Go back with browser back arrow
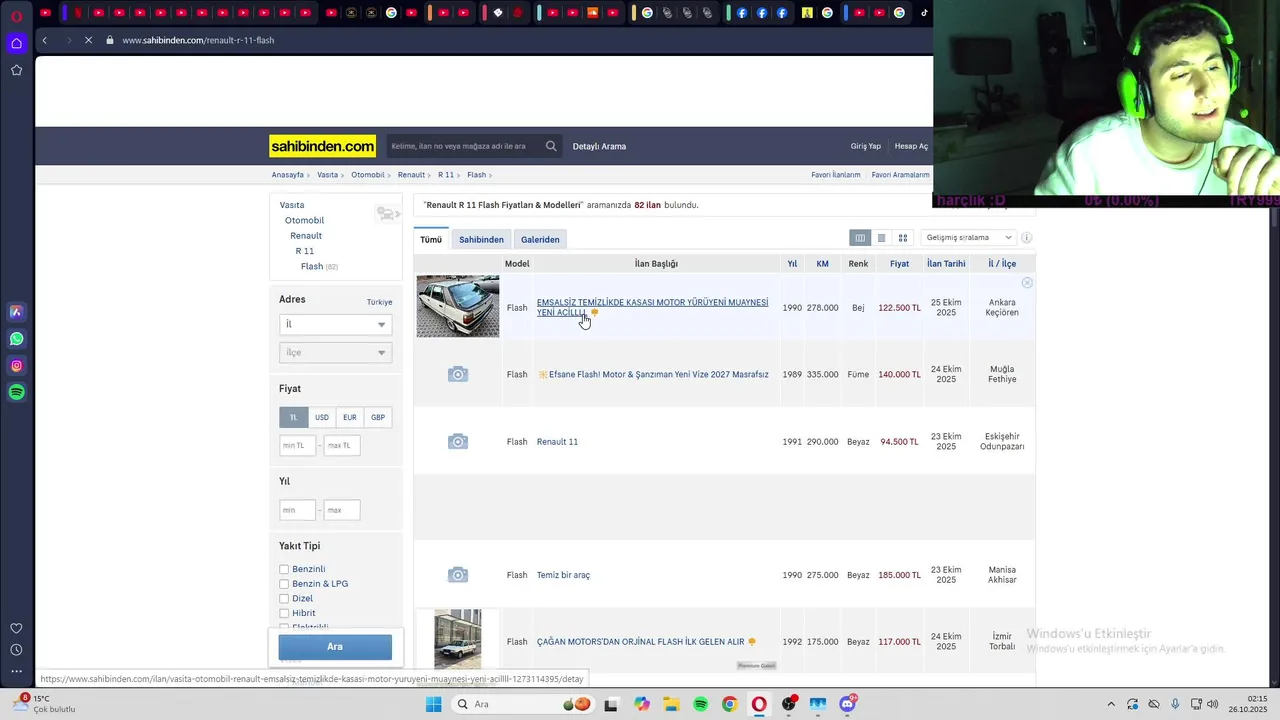The height and width of the screenshot is (720, 1280). point(44,40)
